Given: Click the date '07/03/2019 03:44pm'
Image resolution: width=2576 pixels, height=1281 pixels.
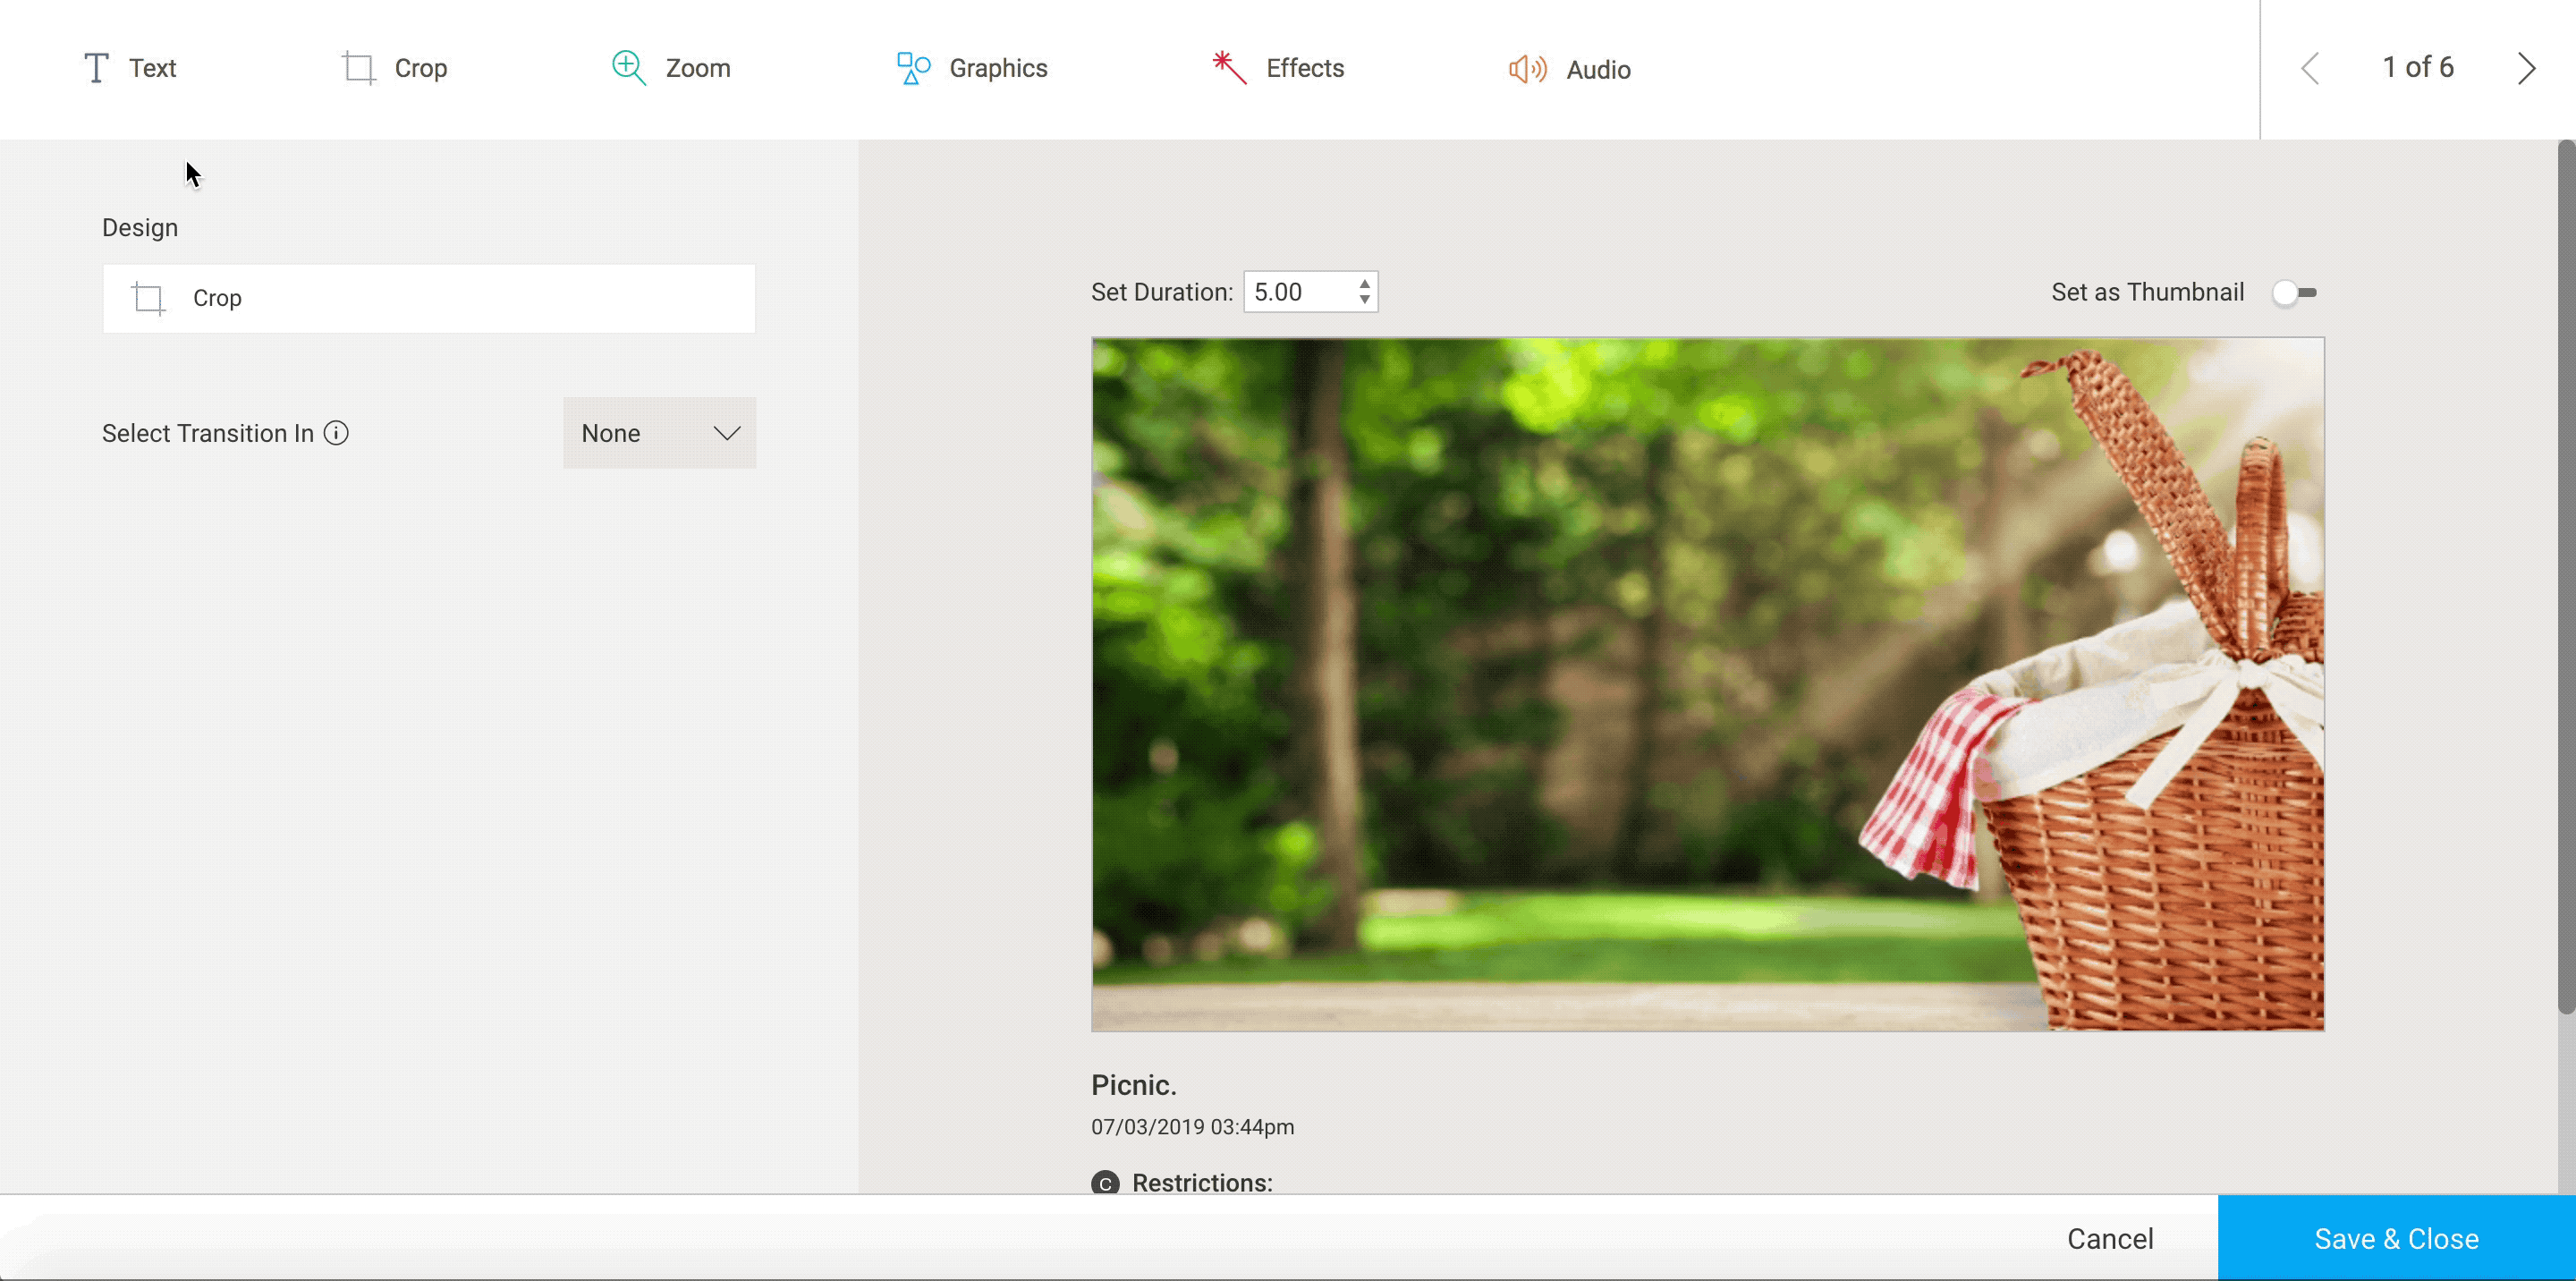Looking at the screenshot, I should click(1192, 1127).
